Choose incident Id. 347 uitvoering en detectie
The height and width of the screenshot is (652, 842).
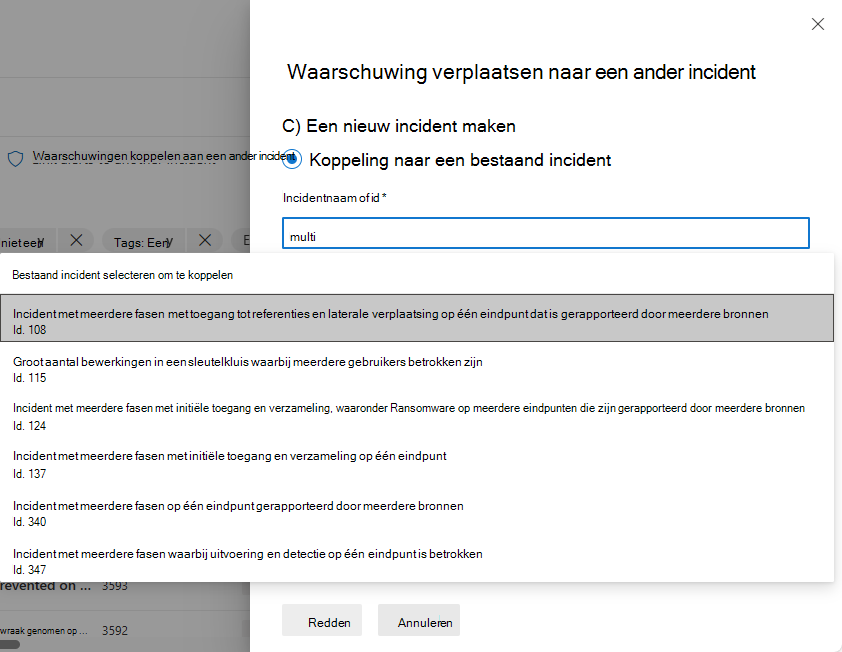click(417, 561)
